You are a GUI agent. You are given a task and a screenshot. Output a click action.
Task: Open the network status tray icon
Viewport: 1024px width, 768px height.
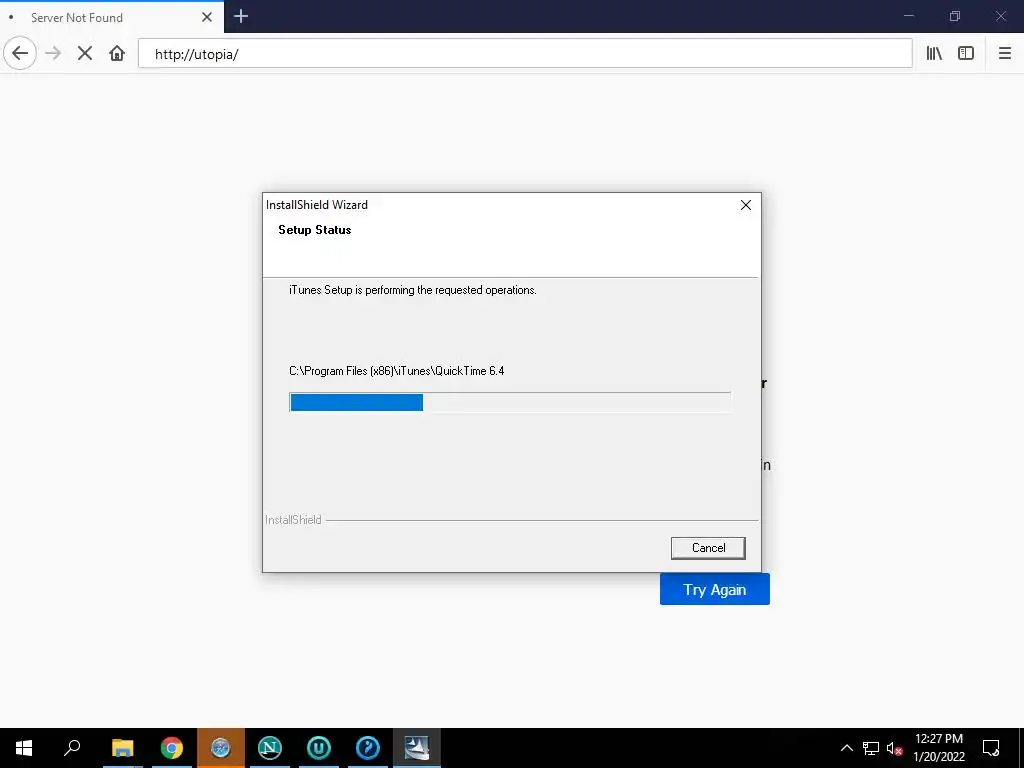click(871, 748)
